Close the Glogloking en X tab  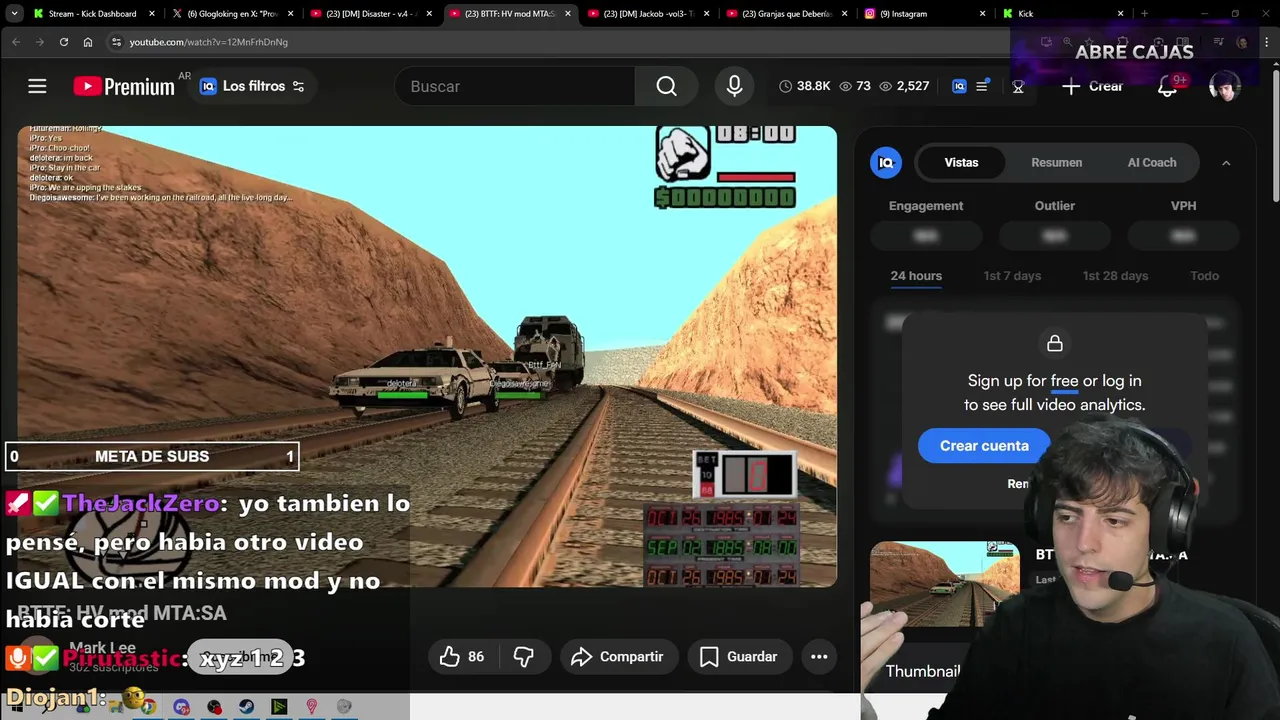(x=291, y=14)
